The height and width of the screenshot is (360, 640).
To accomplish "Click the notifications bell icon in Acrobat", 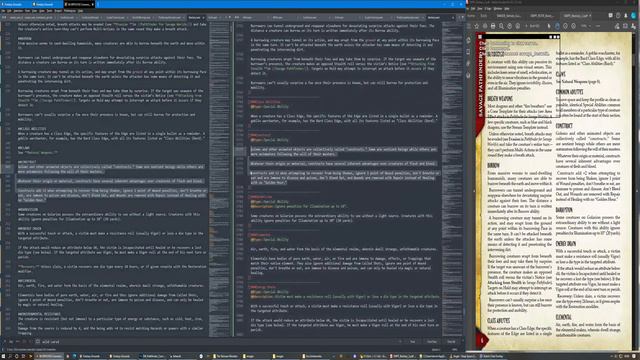I will (626, 16).
